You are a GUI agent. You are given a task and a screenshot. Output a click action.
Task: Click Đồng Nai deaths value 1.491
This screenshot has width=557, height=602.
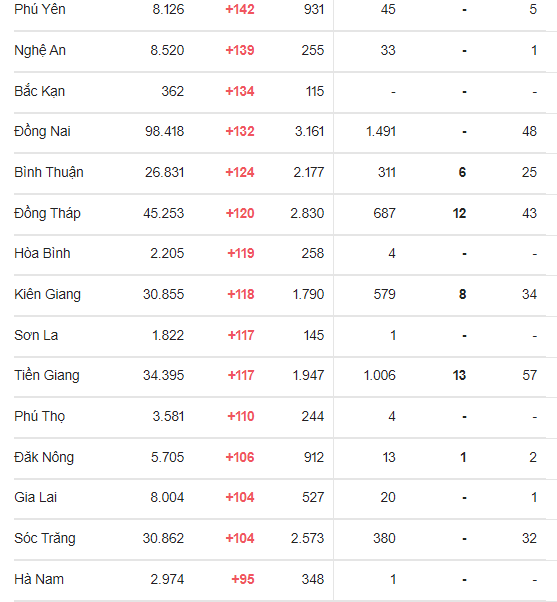tap(380, 131)
